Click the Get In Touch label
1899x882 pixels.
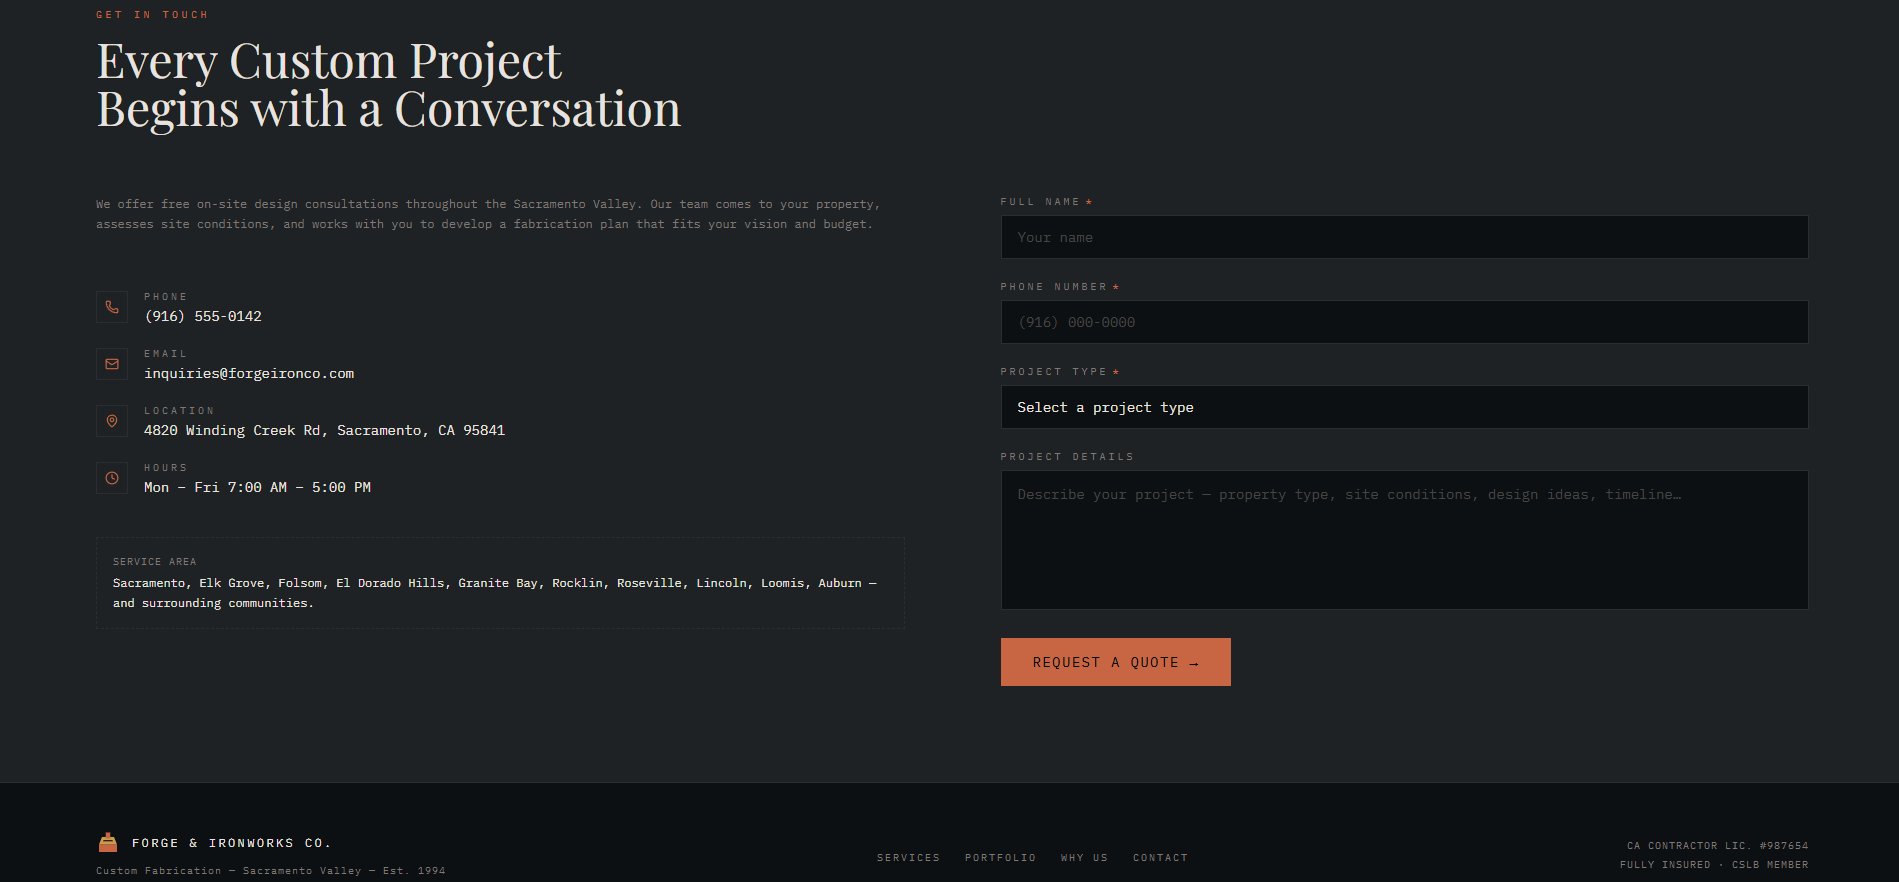152,14
